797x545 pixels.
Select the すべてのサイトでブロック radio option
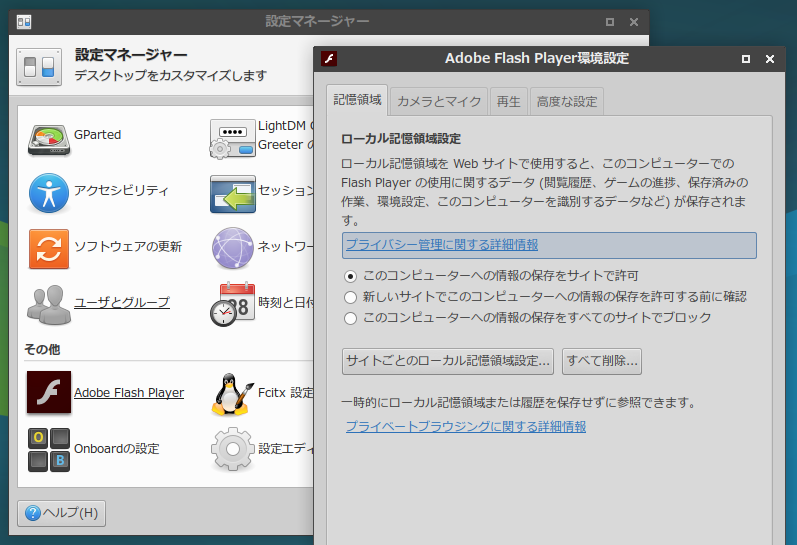pyautogui.click(x=350, y=318)
